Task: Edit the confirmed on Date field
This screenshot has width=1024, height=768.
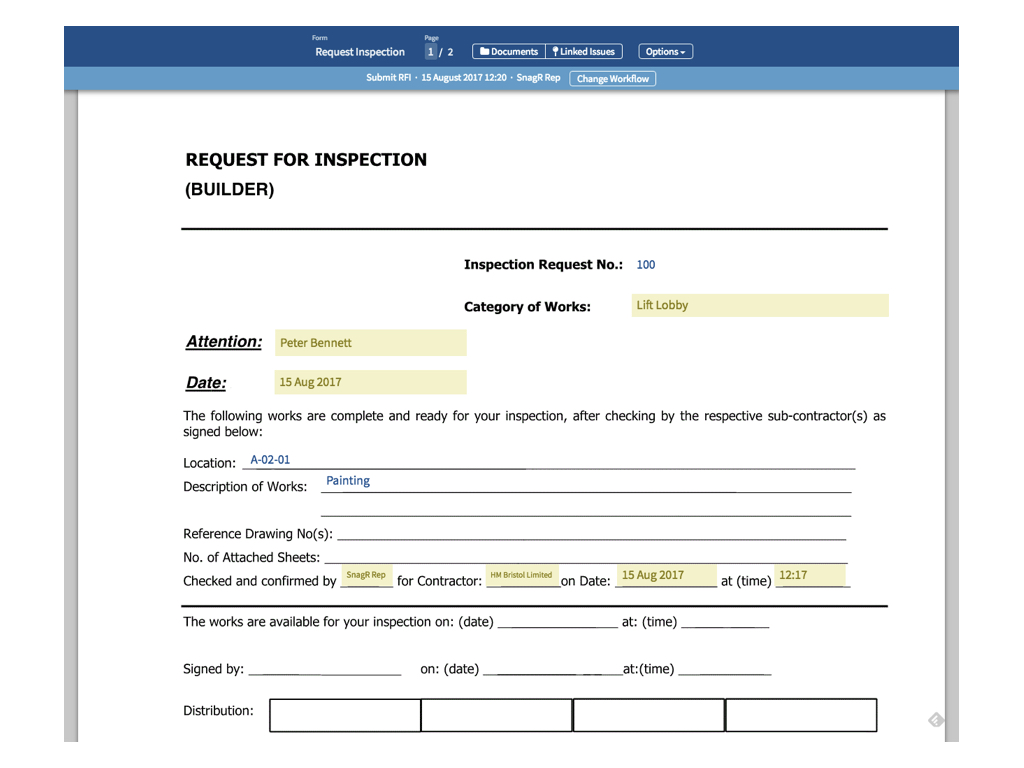Action: click(667, 575)
